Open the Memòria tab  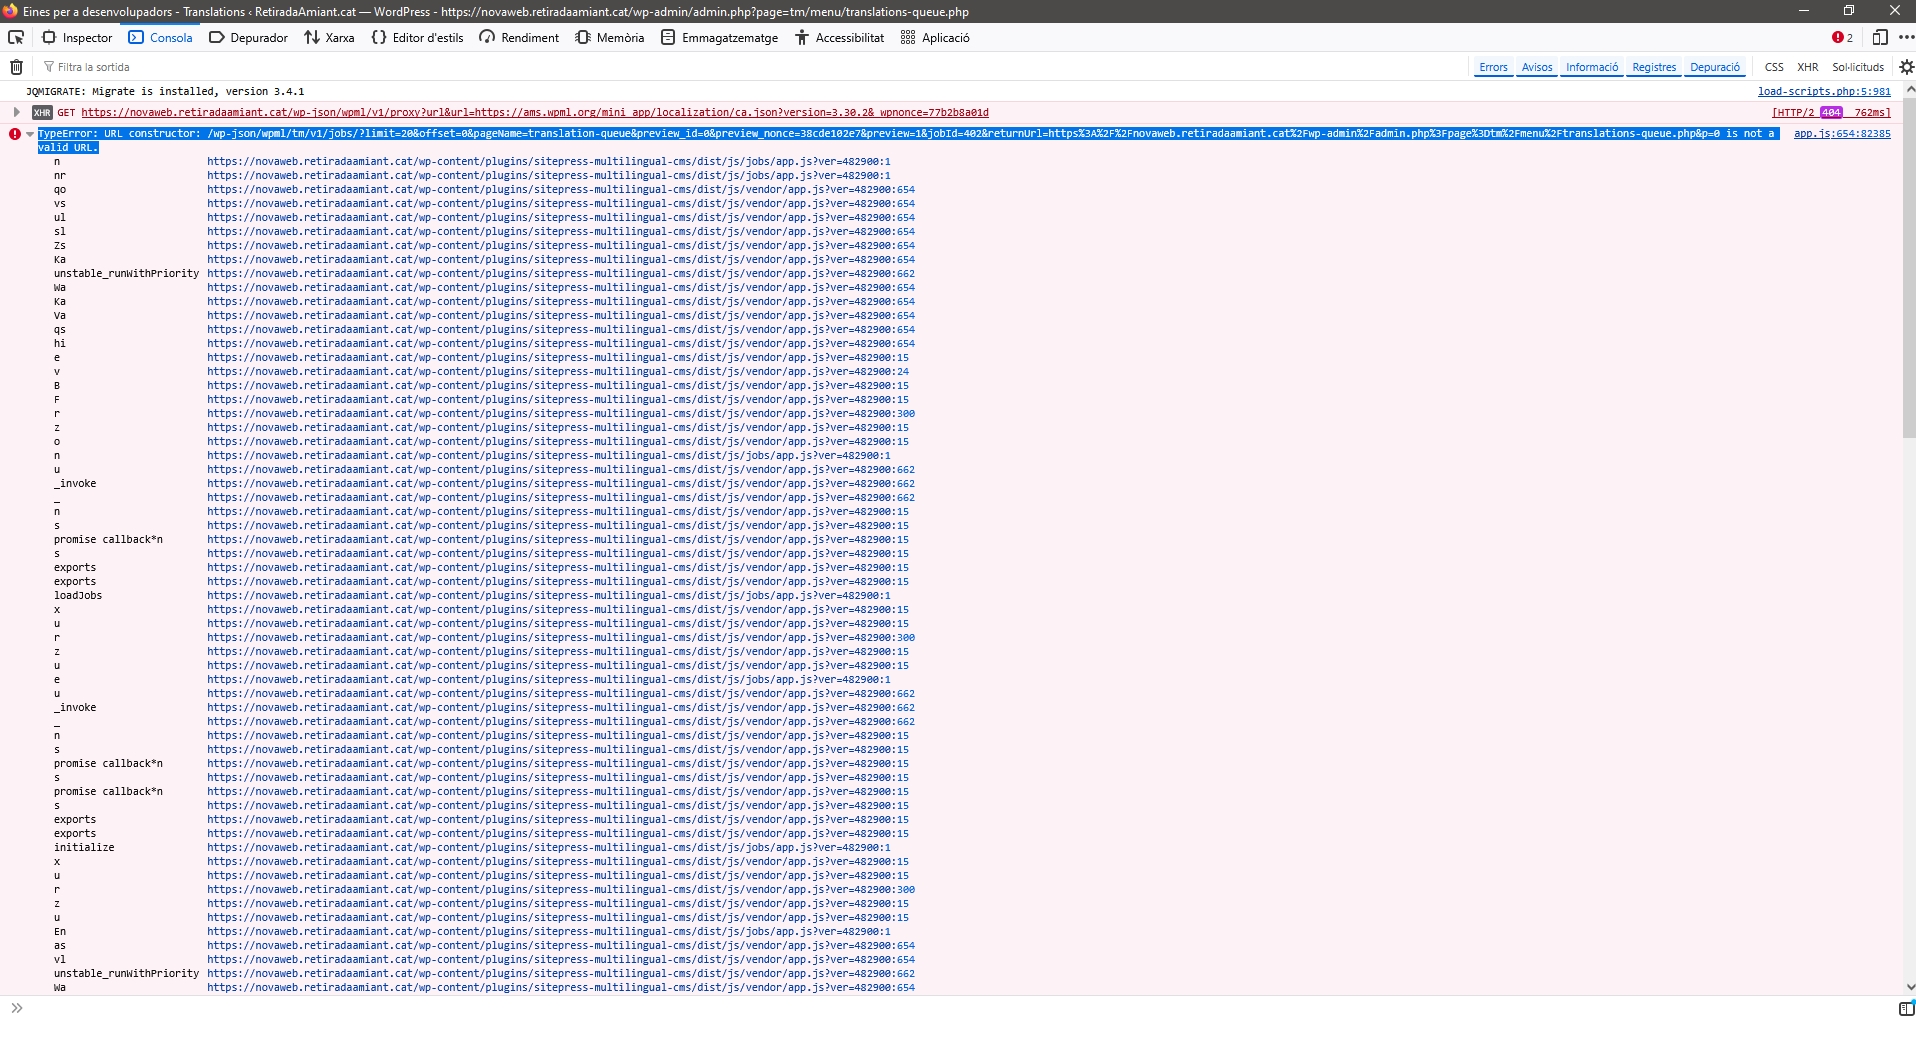pyautogui.click(x=610, y=38)
